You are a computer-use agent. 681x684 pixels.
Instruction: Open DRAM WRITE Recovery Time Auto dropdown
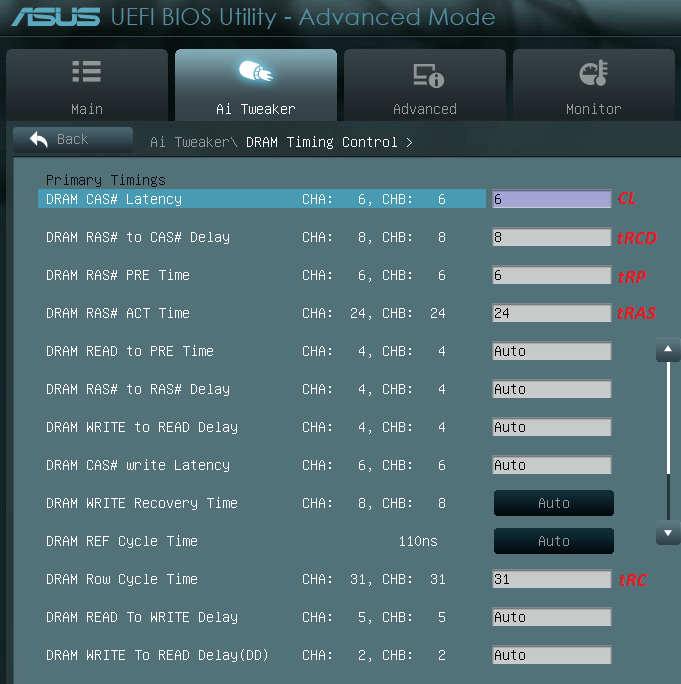pyautogui.click(x=553, y=503)
